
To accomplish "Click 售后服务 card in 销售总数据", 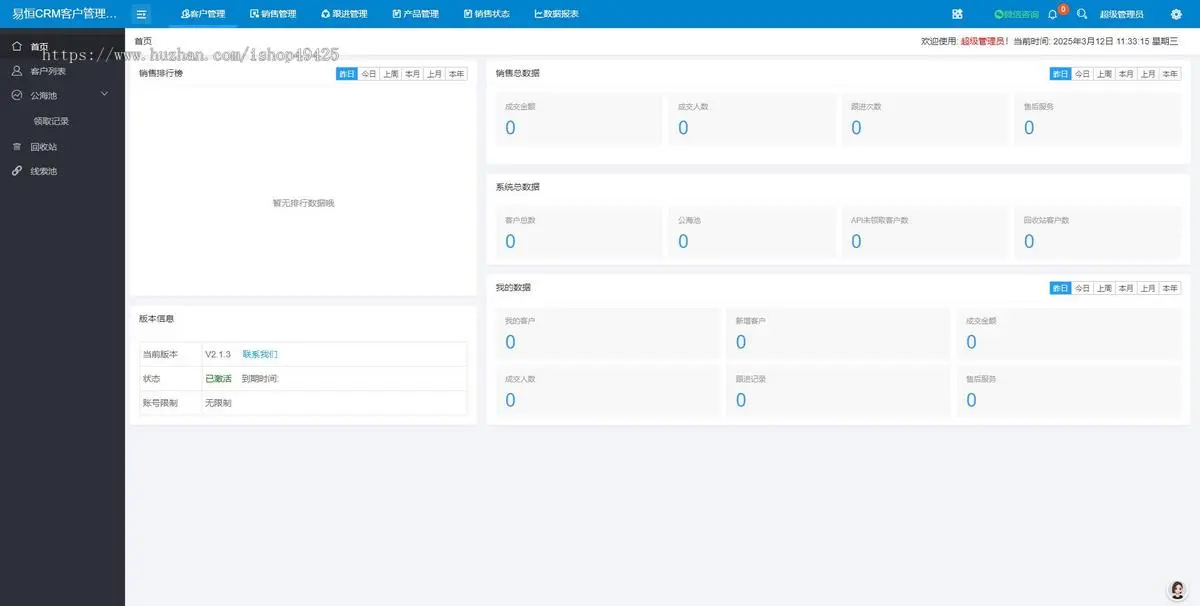I will [1097, 119].
